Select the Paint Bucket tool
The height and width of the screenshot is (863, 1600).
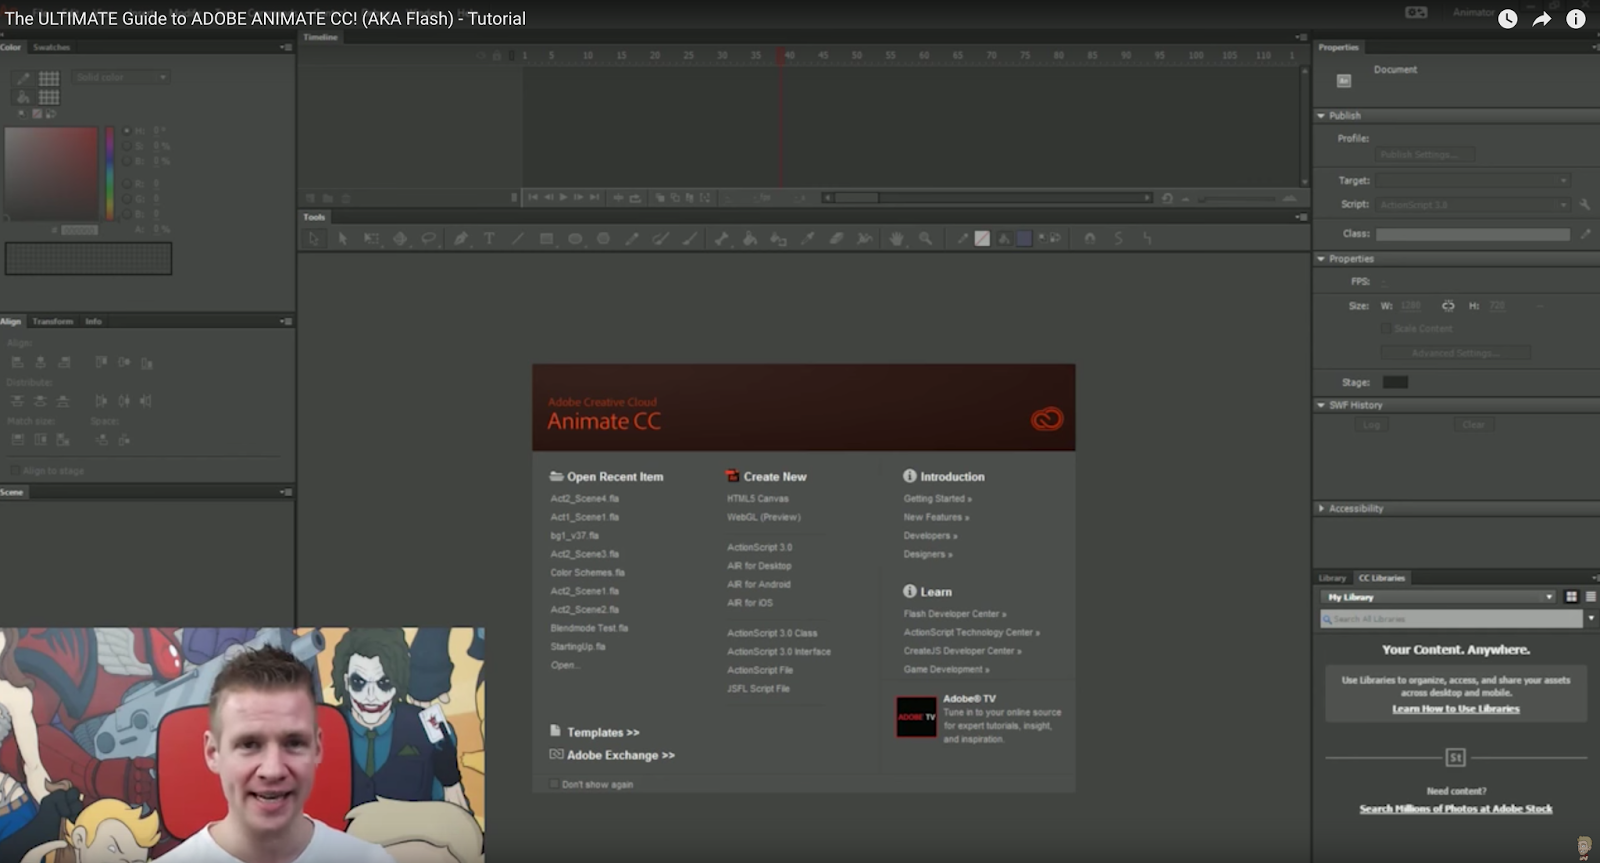(750, 238)
